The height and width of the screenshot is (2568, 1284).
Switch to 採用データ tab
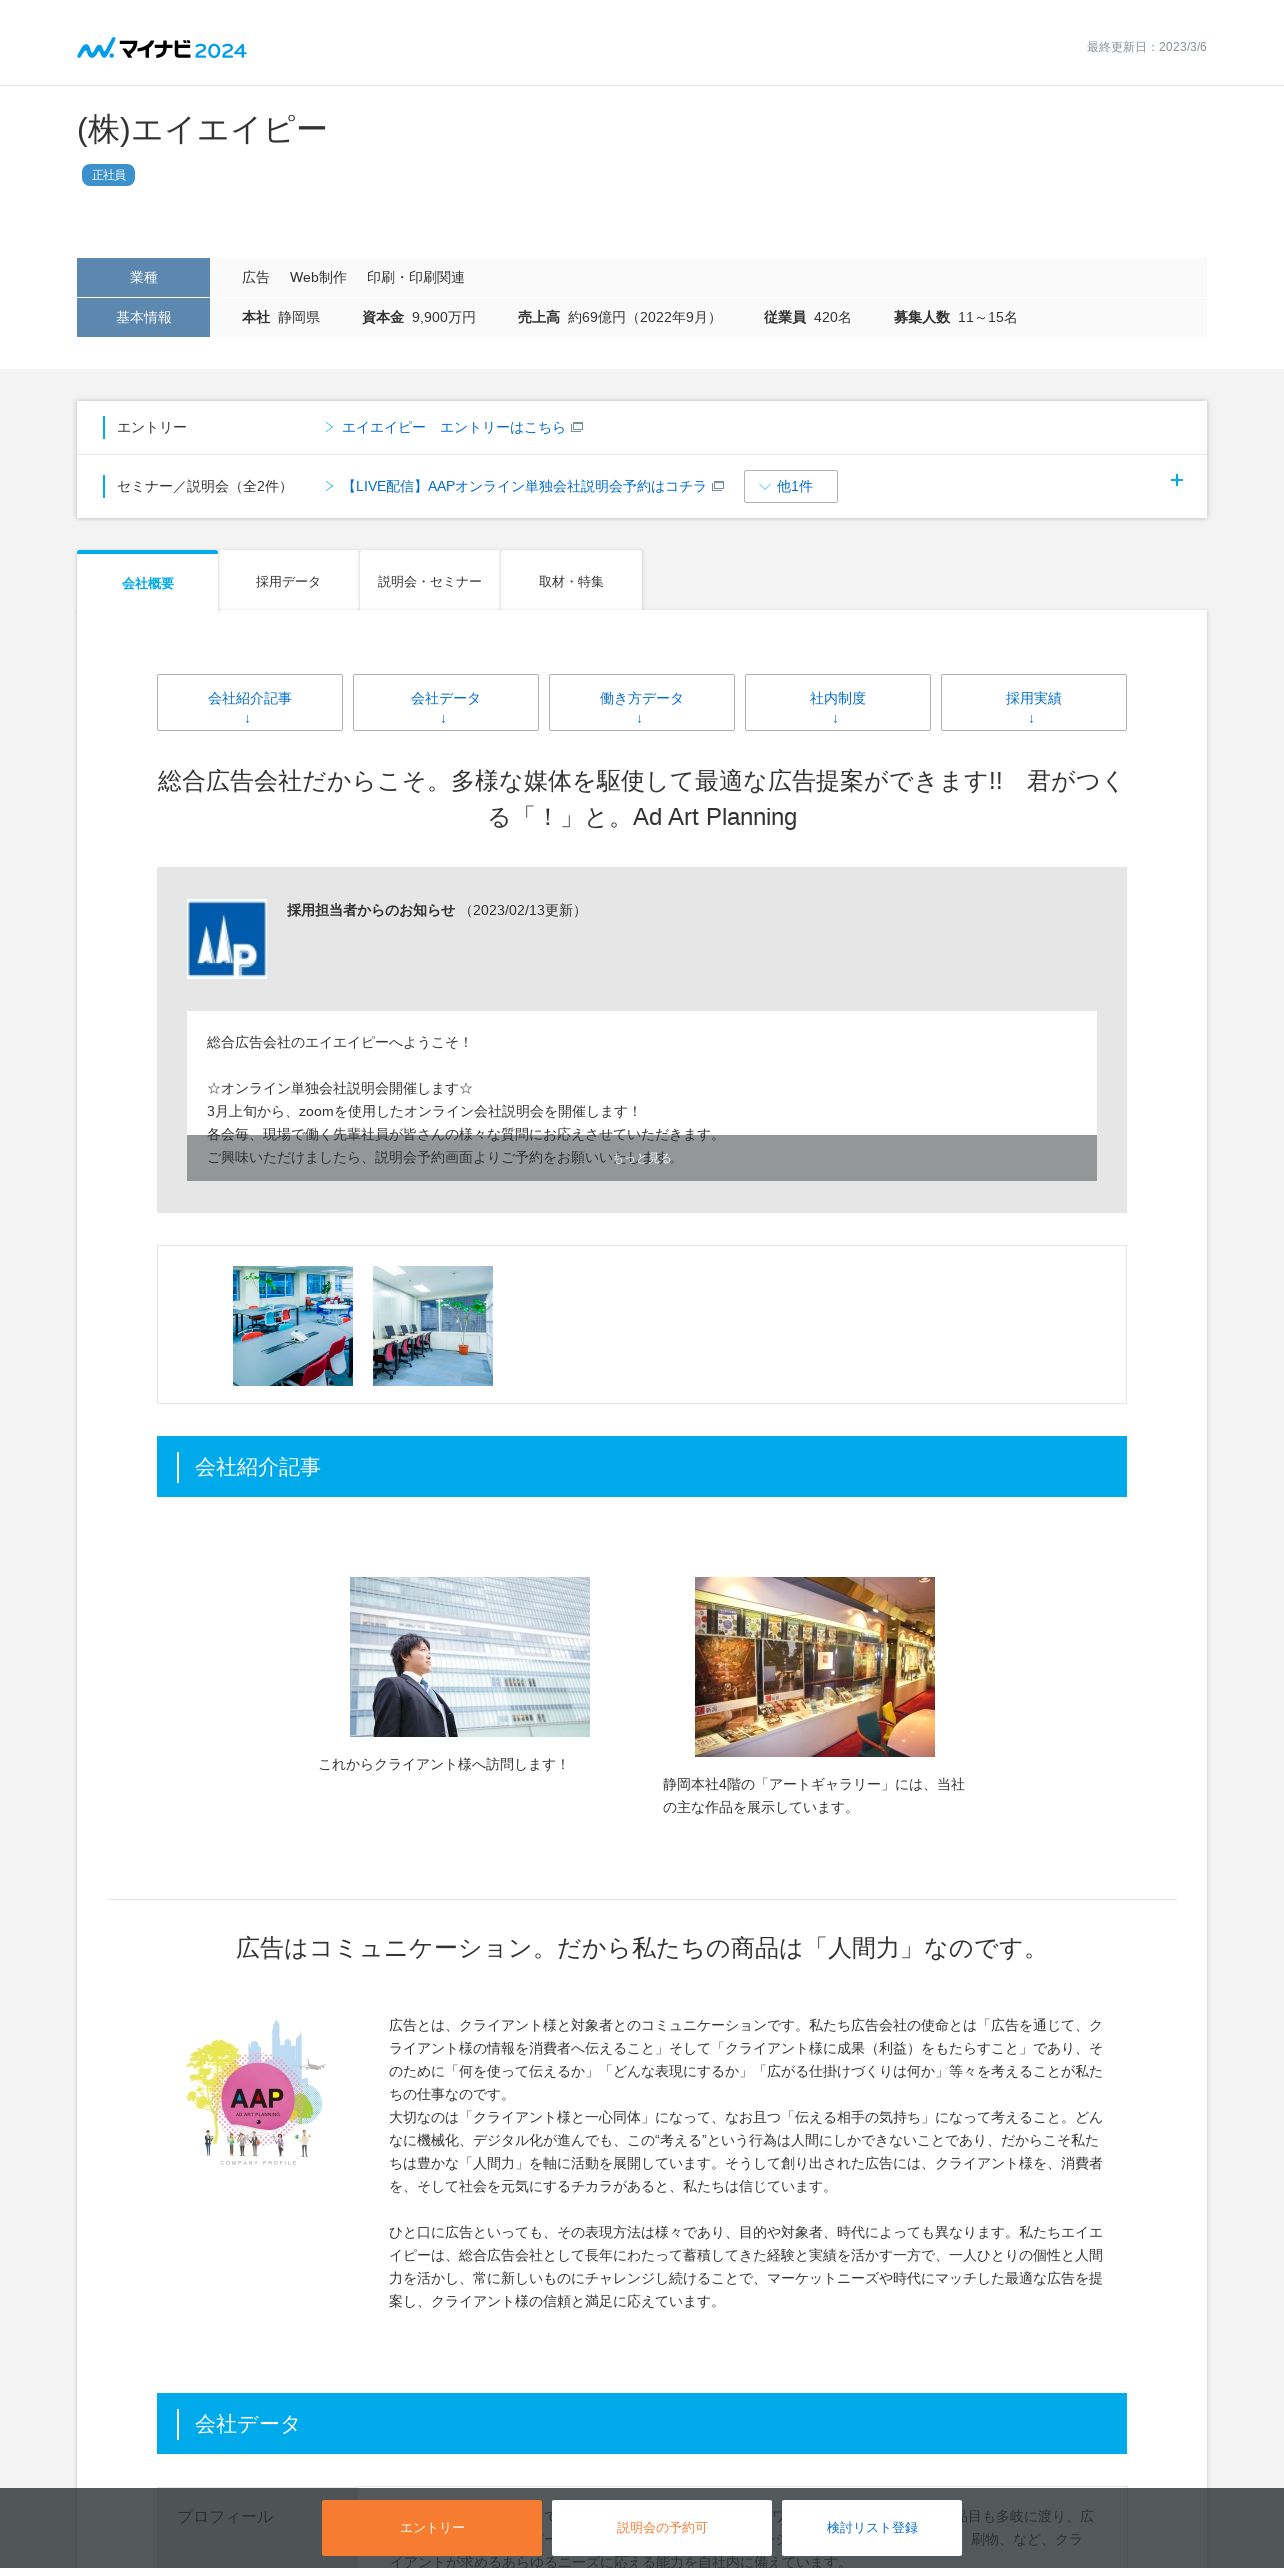(288, 581)
